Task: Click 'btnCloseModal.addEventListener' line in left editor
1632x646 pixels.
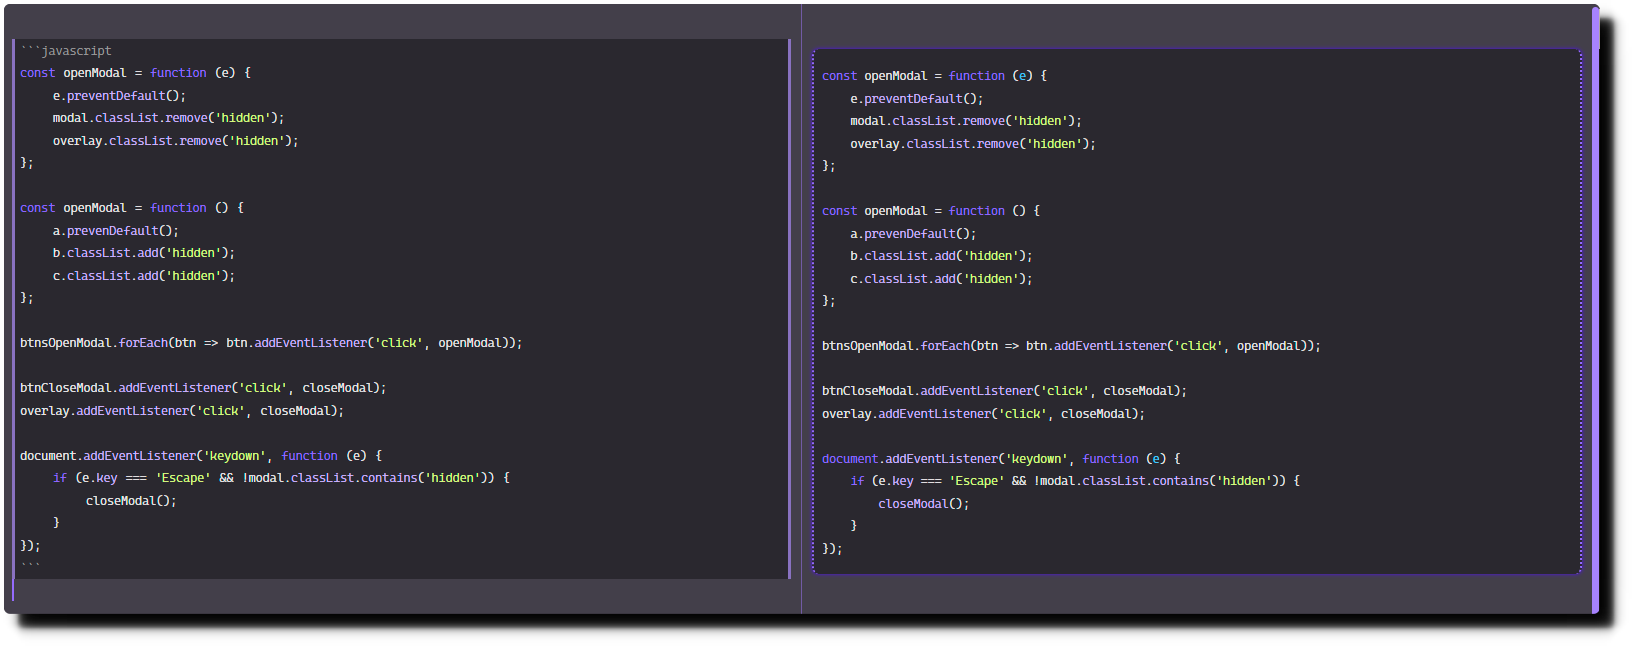Action: [203, 388]
